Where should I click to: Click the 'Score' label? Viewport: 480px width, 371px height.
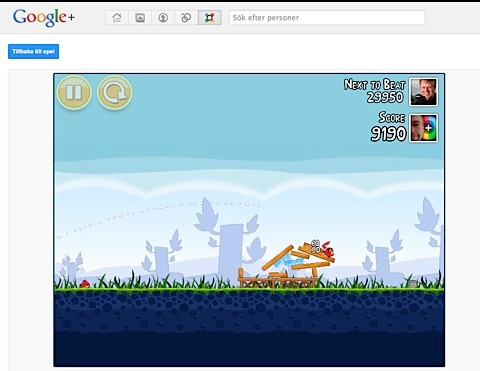tap(392, 118)
